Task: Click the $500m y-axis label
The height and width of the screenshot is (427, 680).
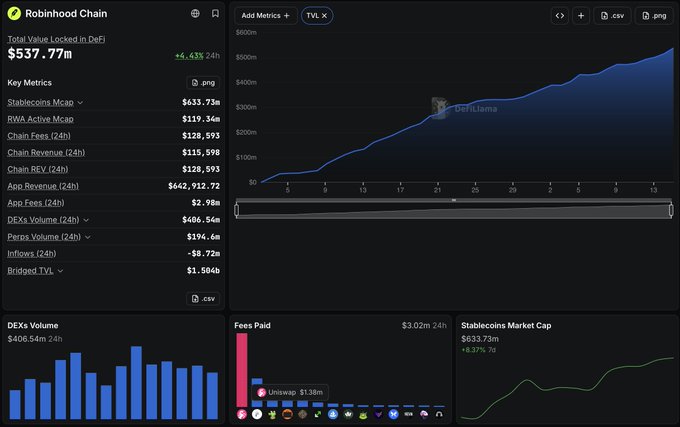Action: [246, 57]
